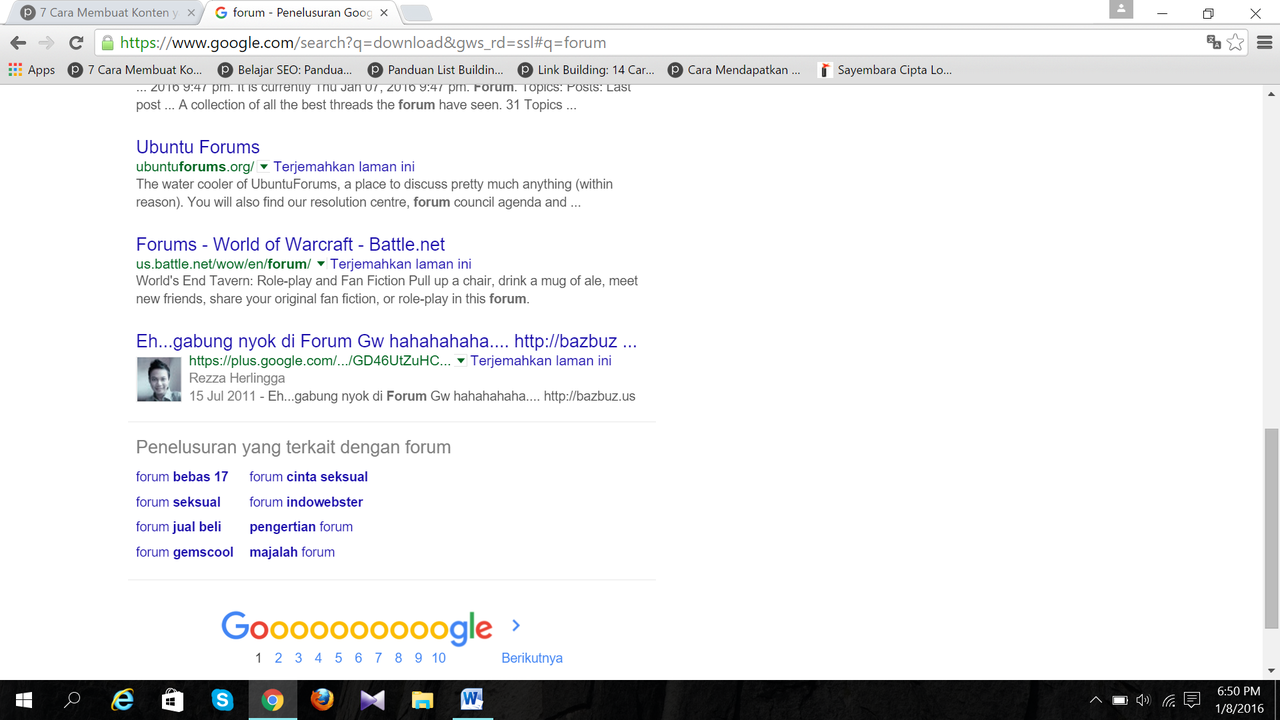Open 'Forums - World of Warcraft - Battle.net' result
The width and height of the screenshot is (1280, 720).
click(x=290, y=244)
